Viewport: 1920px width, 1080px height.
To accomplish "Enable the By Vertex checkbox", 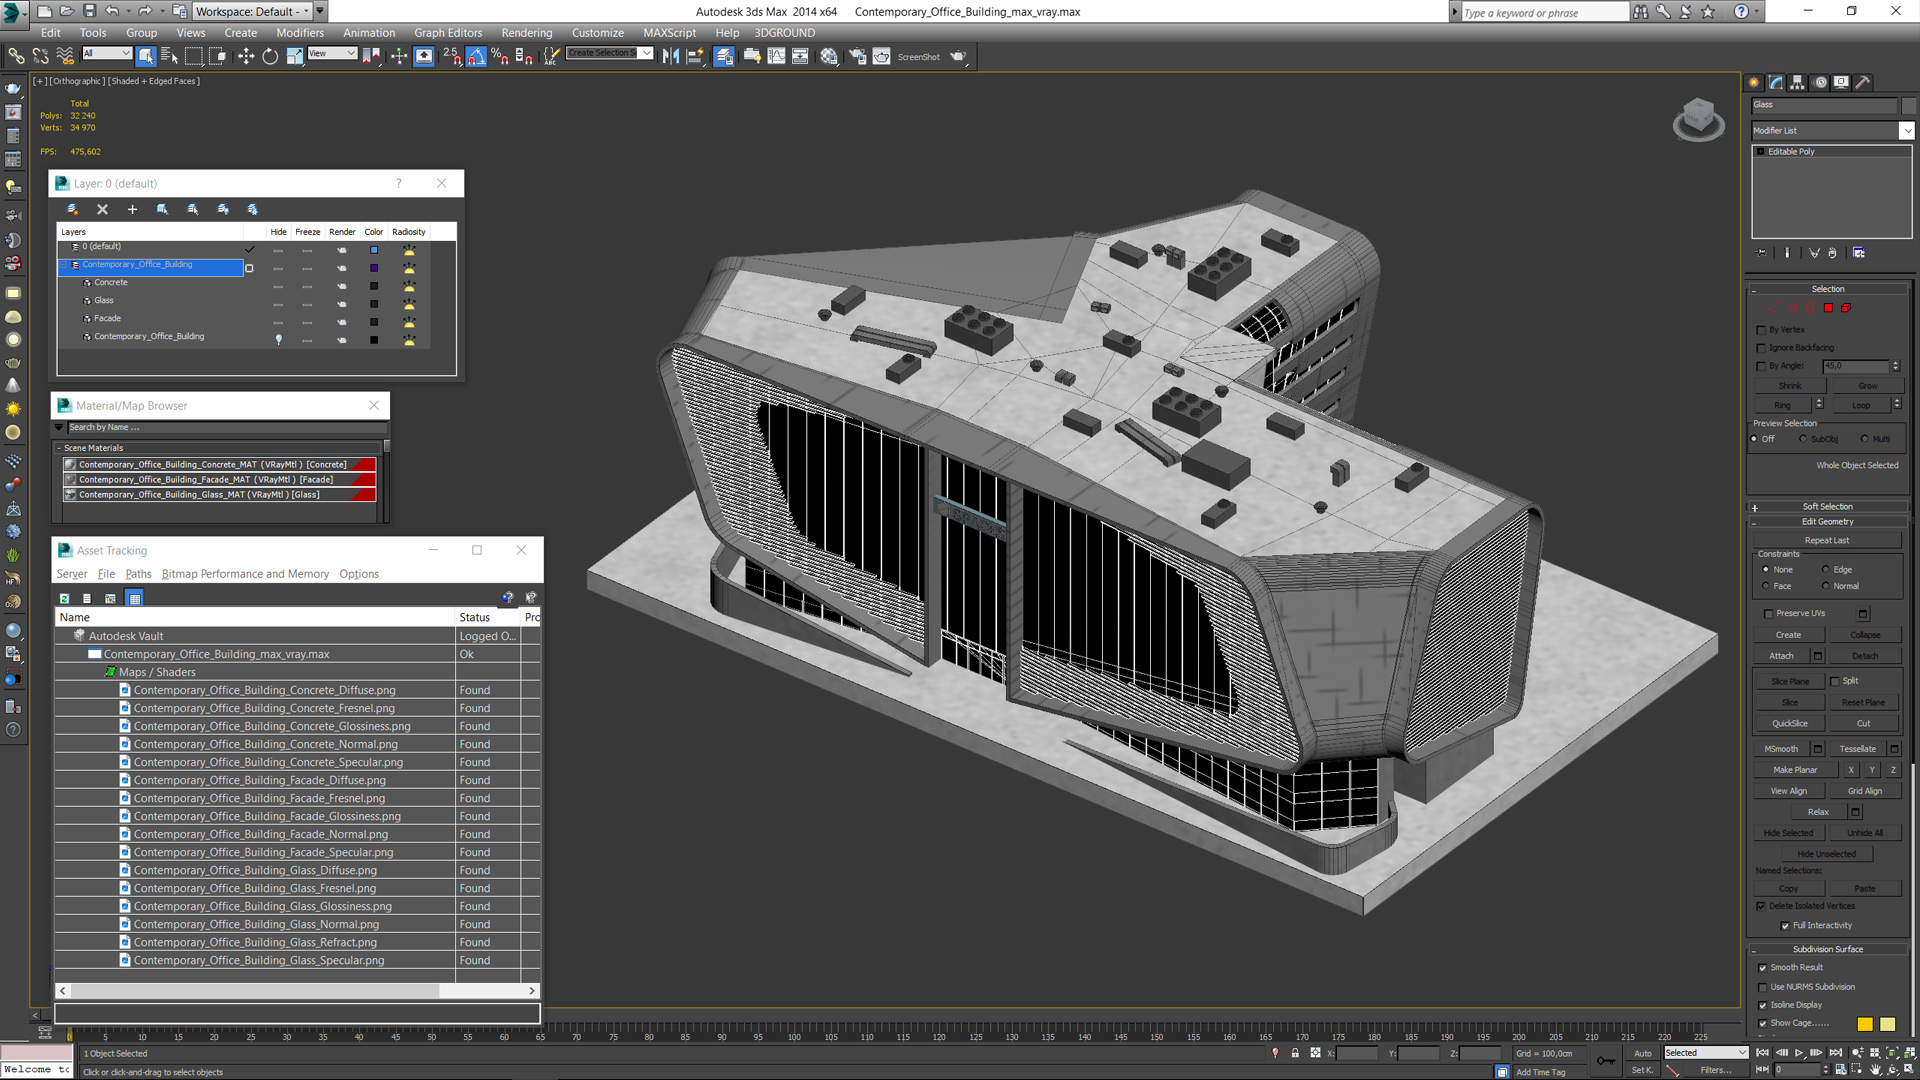I will 1762,330.
